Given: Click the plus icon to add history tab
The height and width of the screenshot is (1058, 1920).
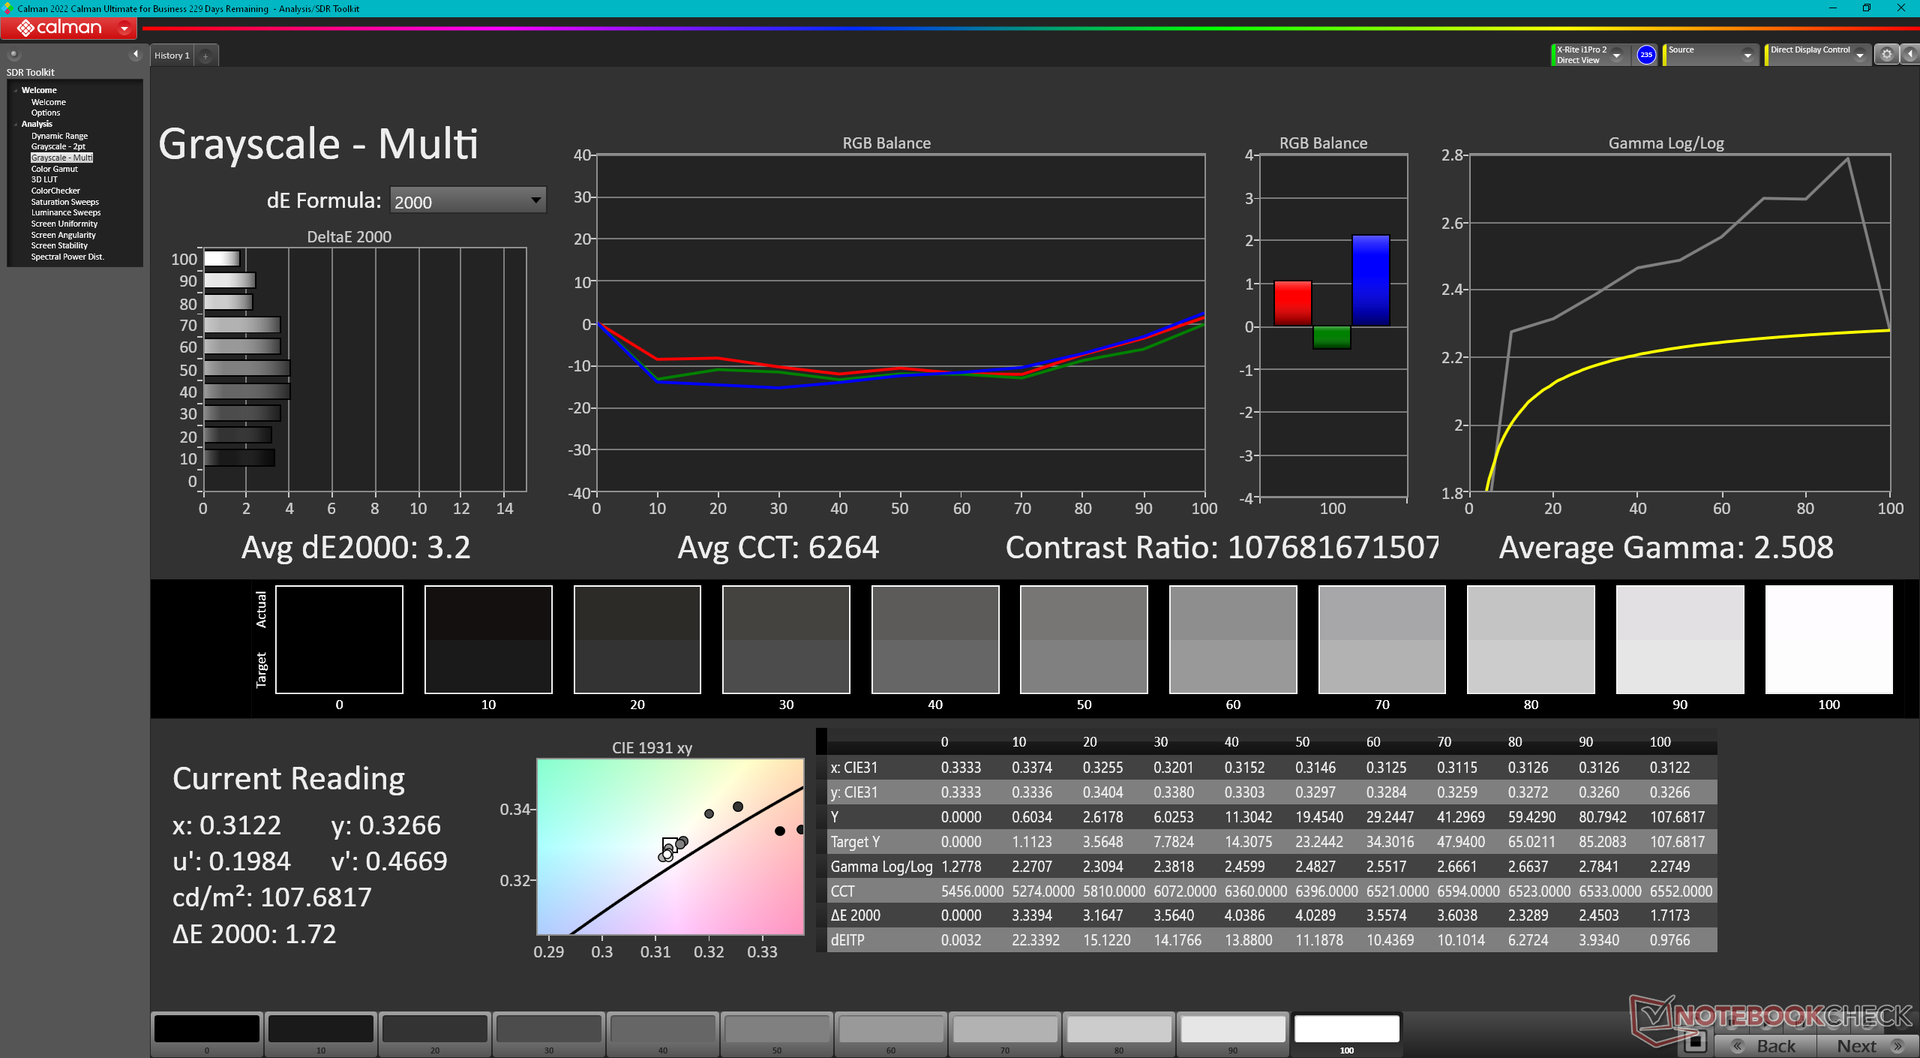Looking at the screenshot, I should click(206, 56).
